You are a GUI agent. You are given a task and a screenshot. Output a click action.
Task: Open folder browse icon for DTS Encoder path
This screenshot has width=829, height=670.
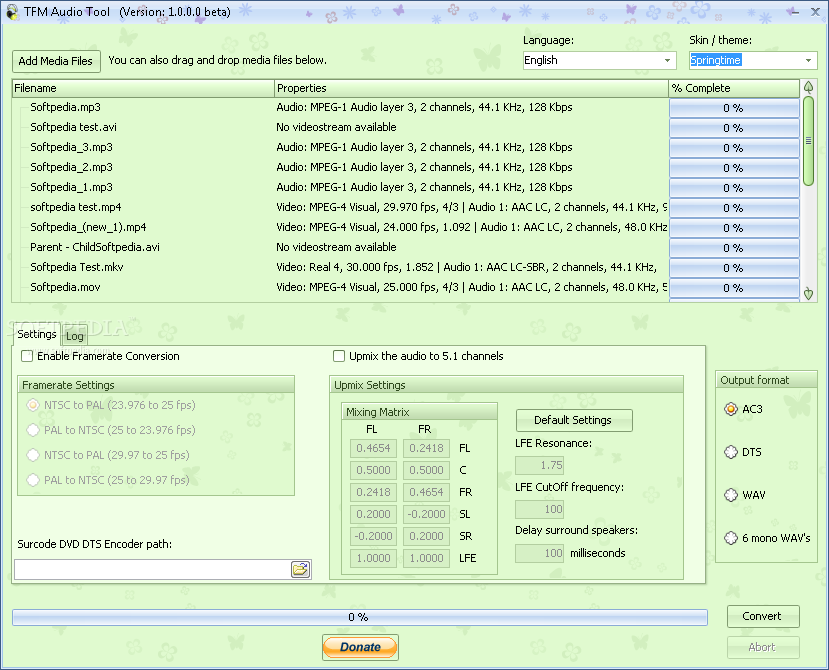point(300,570)
